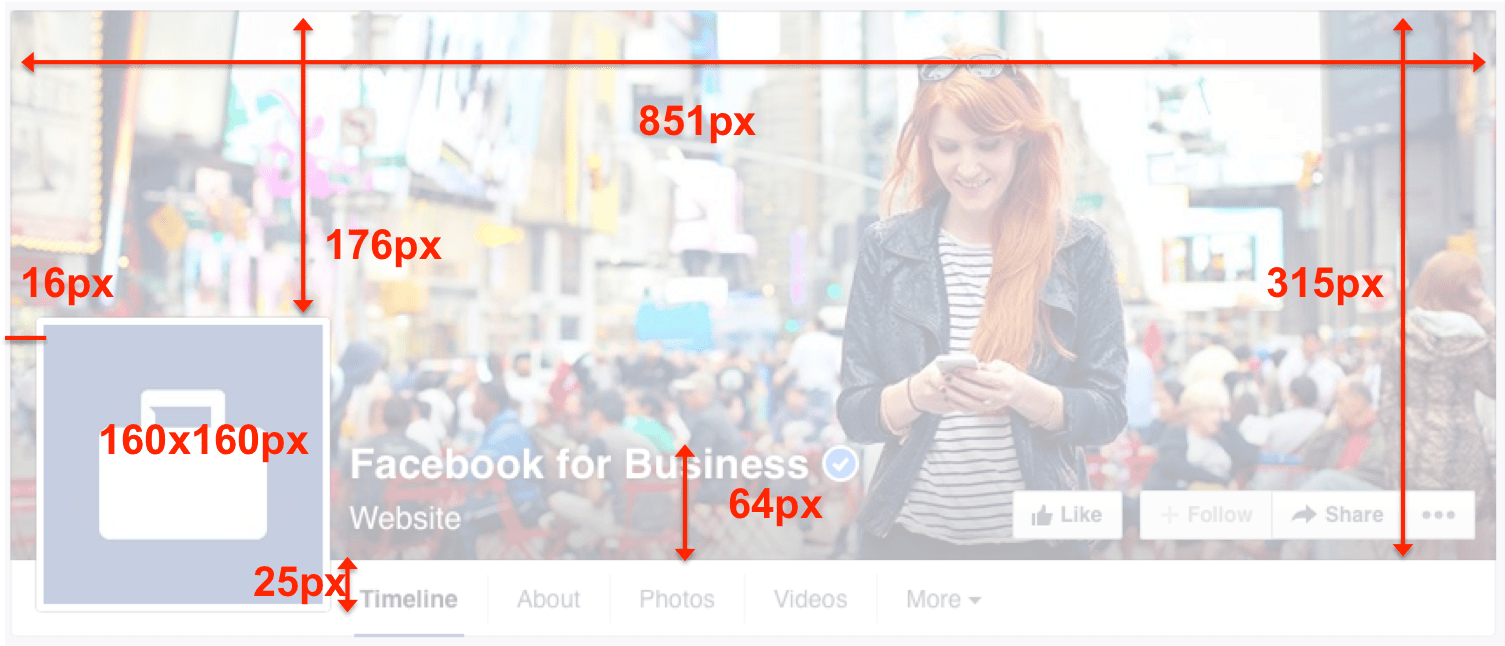Go to the Photos tab

pyautogui.click(x=677, y=599)
